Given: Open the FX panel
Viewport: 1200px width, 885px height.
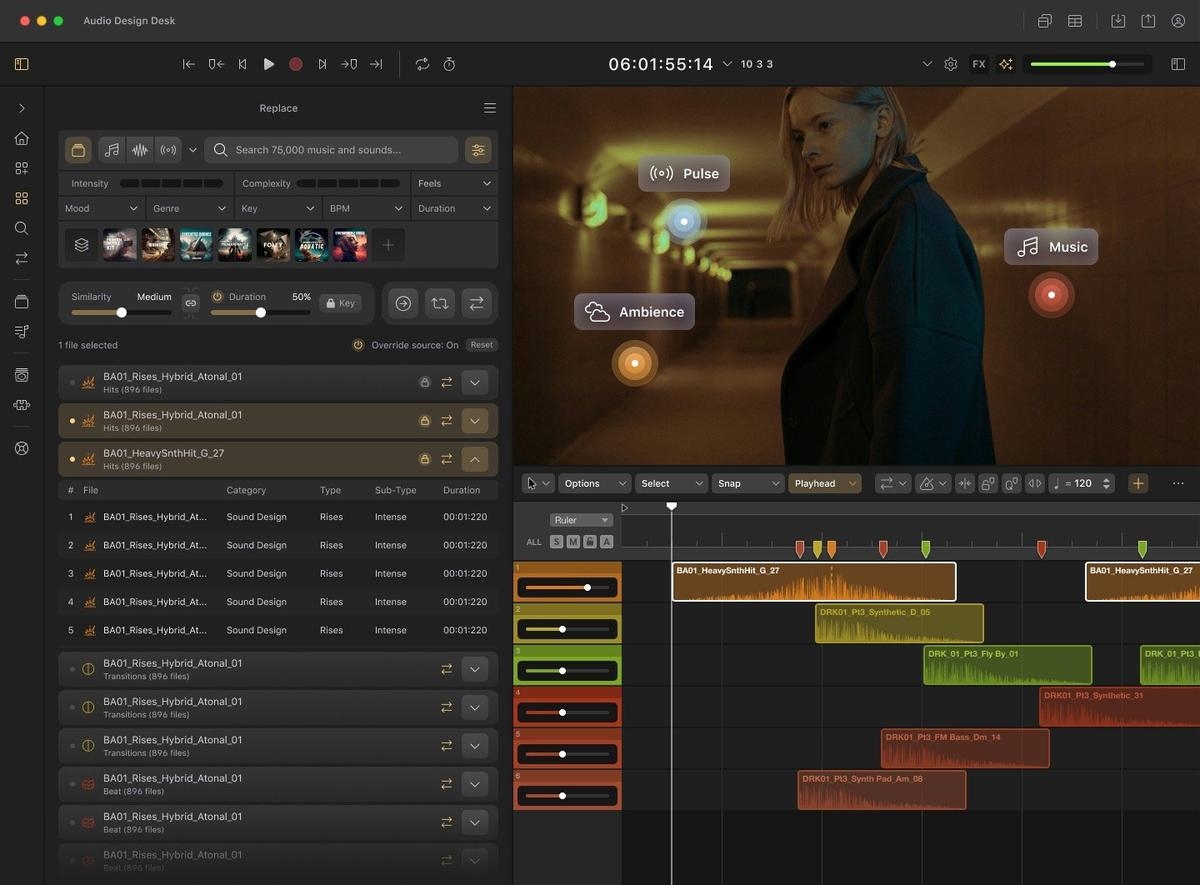Looking at the screenshot, I should point(978,64).
